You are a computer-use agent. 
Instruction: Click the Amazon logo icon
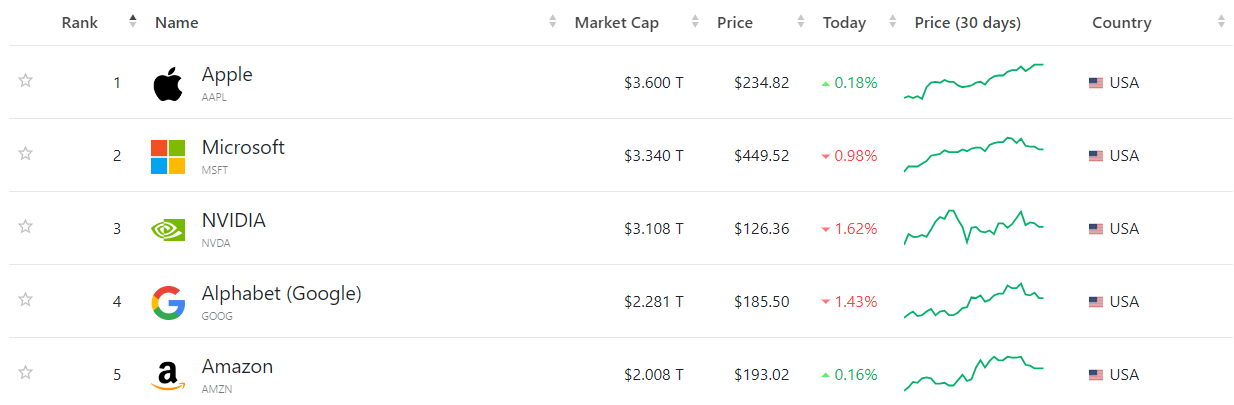168,376
